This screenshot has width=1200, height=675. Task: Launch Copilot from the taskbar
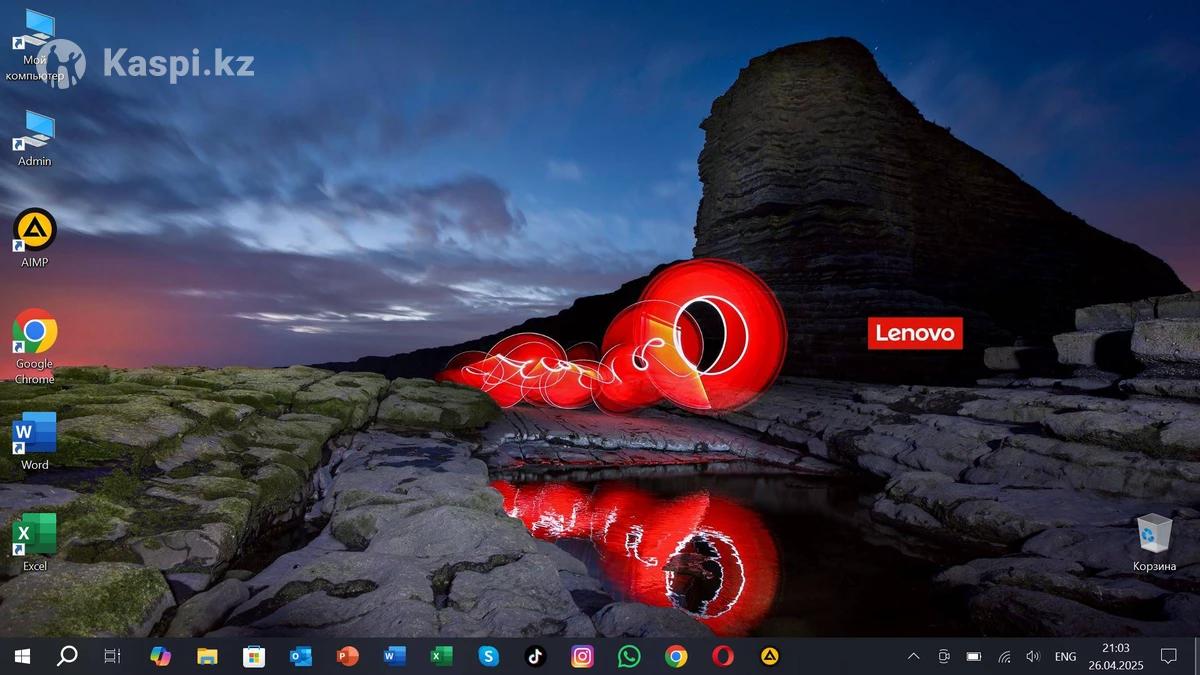tap(160, 656)
